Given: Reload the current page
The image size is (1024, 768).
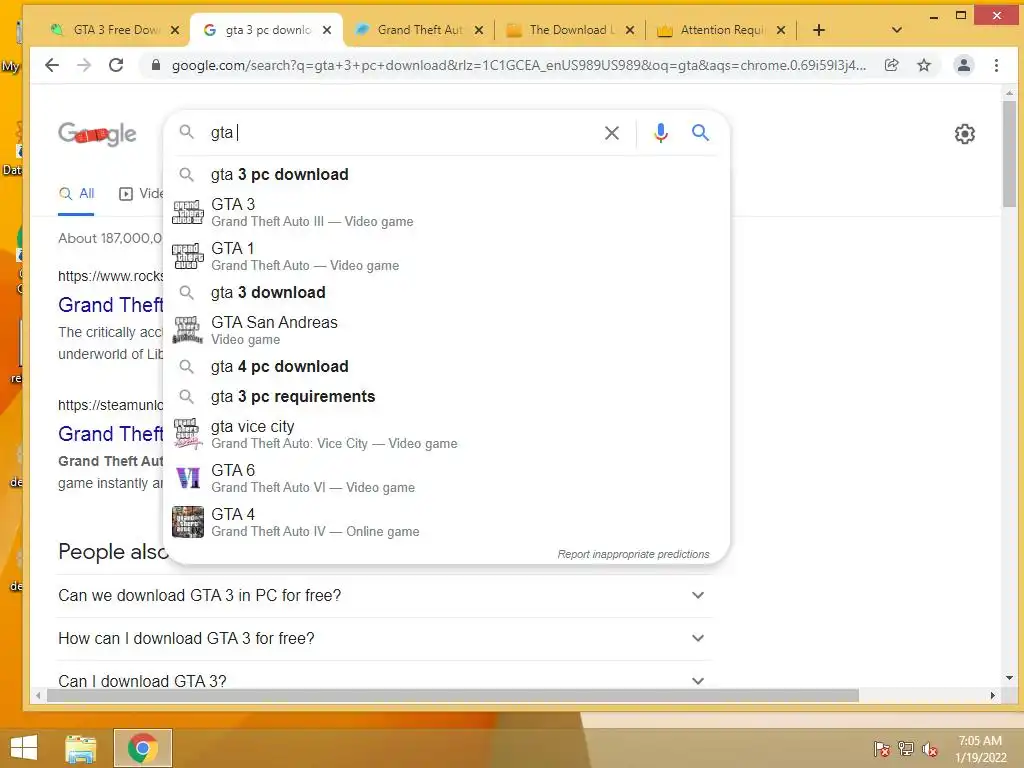Looking at the screenshot, I should [116, 65].
